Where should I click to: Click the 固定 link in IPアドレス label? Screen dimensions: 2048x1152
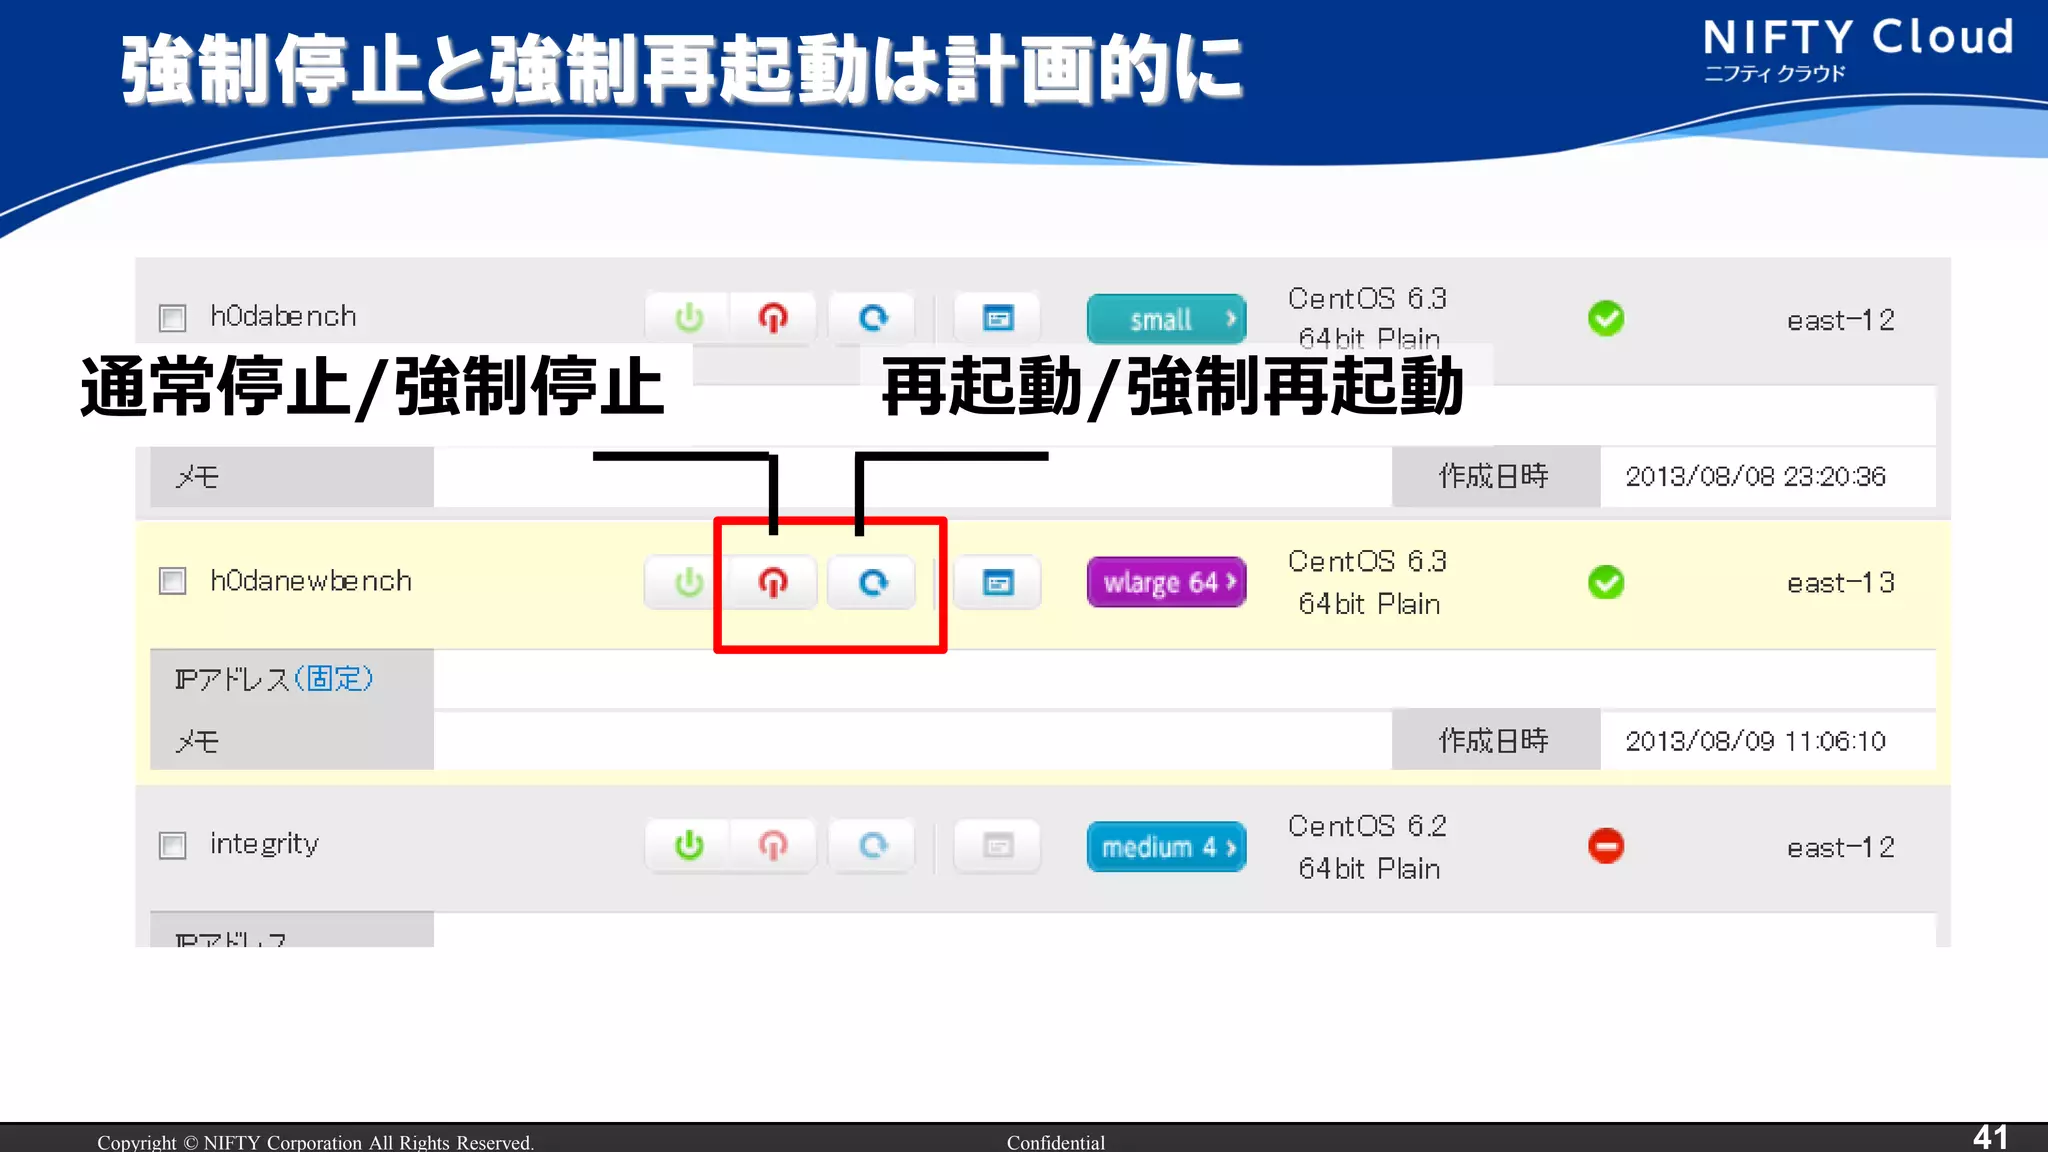point(333,679)
